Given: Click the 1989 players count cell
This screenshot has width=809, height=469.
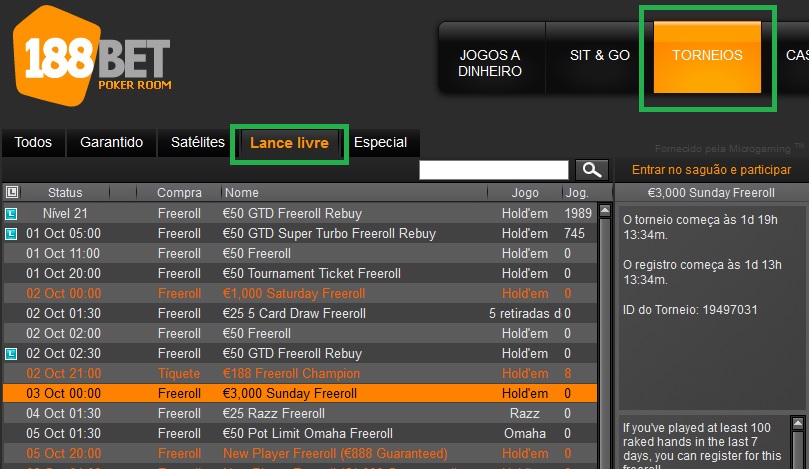Looking at the screenshot, I should tap(578, 214).
